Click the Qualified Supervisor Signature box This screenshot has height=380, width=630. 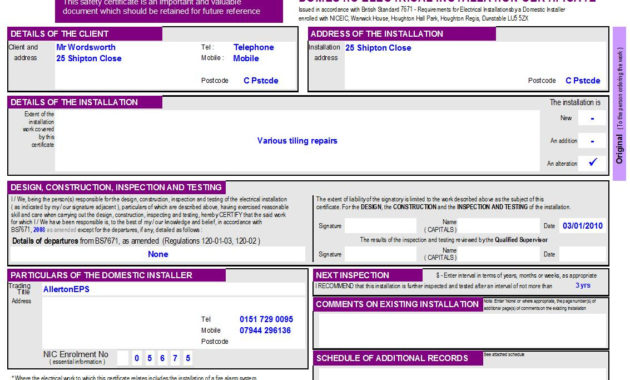point(380,254)
